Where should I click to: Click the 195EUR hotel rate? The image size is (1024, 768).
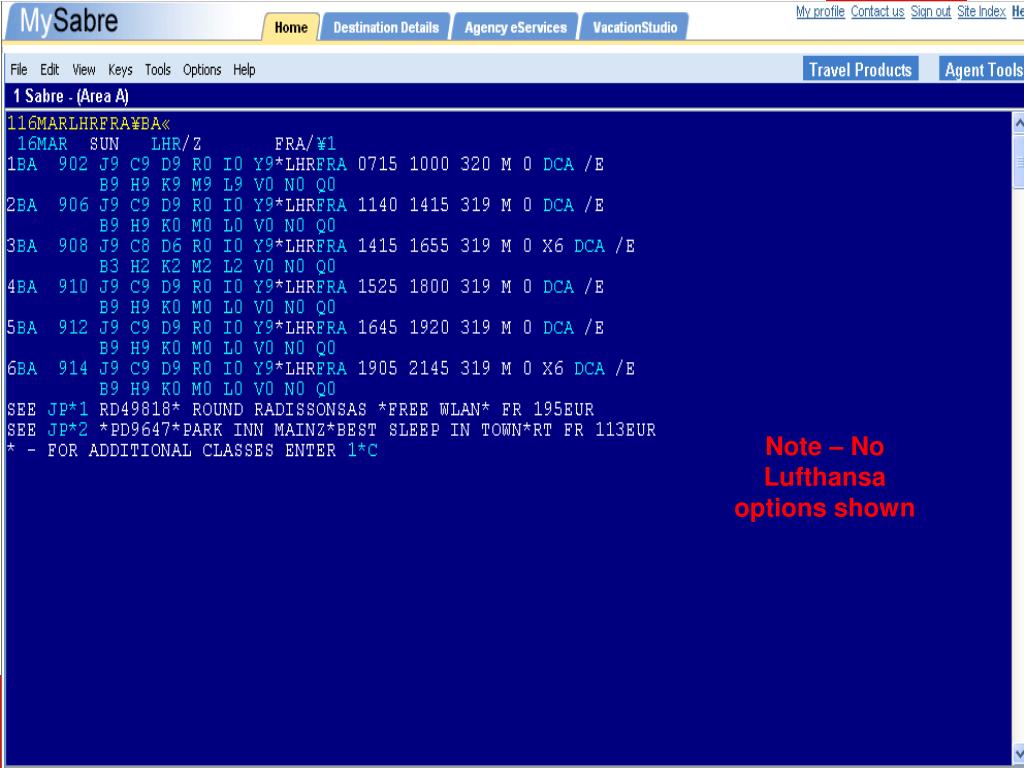564,409
